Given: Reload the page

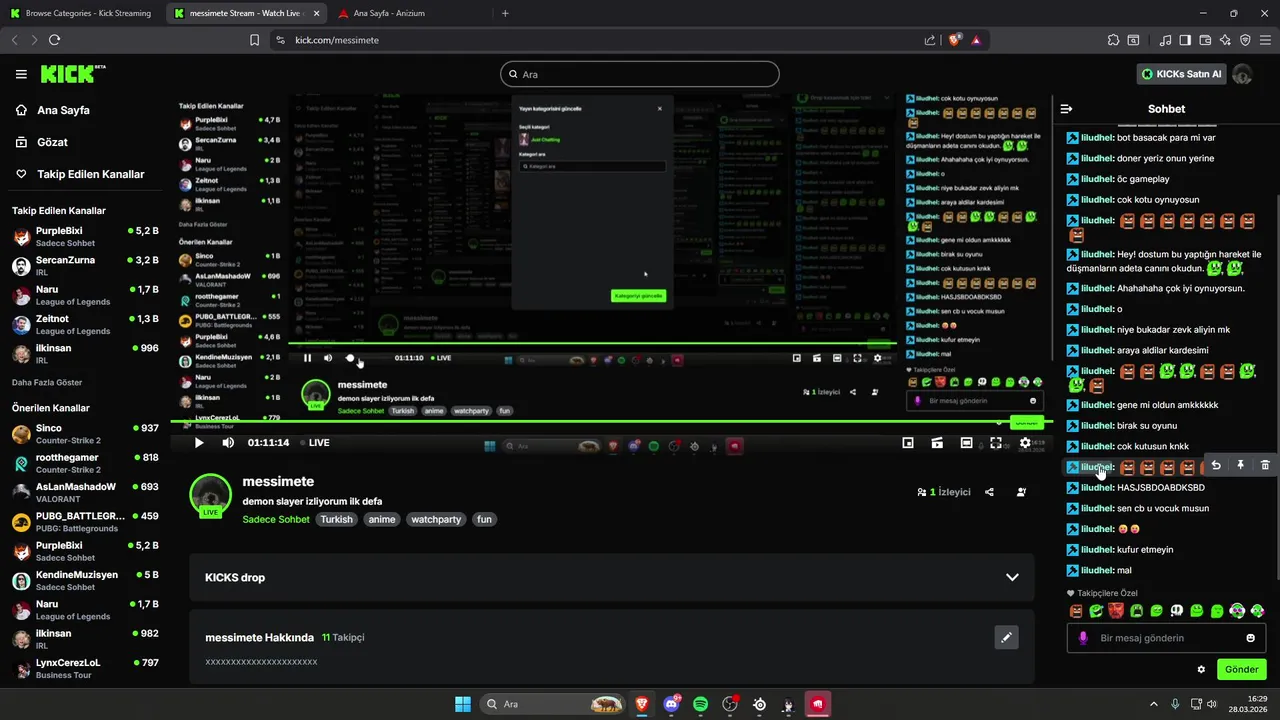Looking at the screenshot, I should click(x=54, y=40).
